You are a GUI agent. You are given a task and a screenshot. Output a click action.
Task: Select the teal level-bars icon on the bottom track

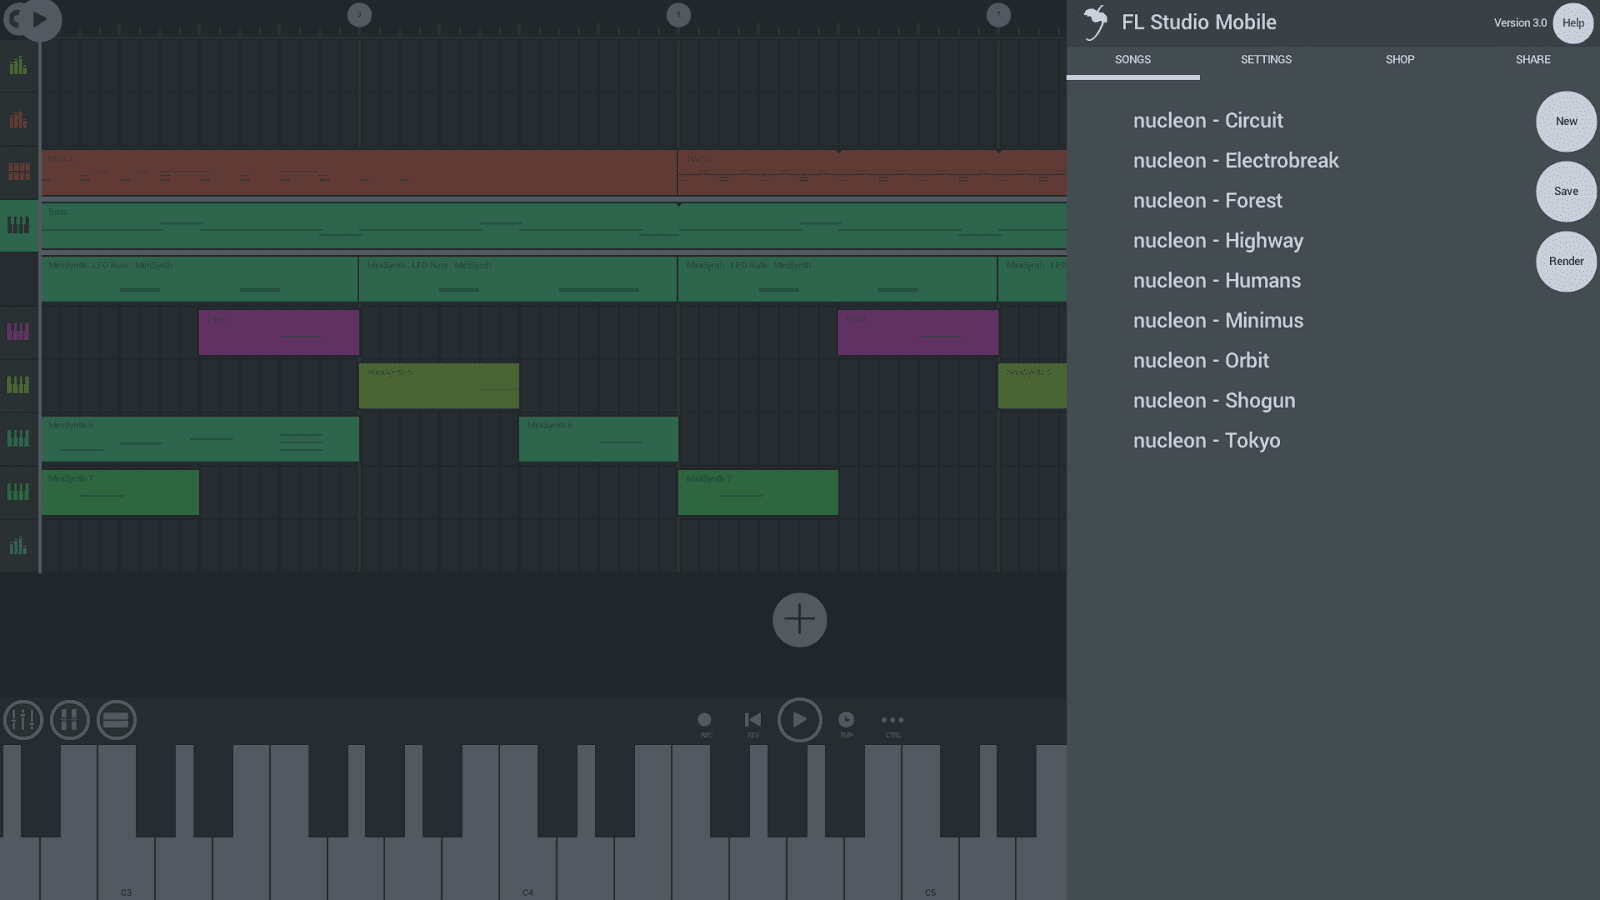(x=19, y=546)
